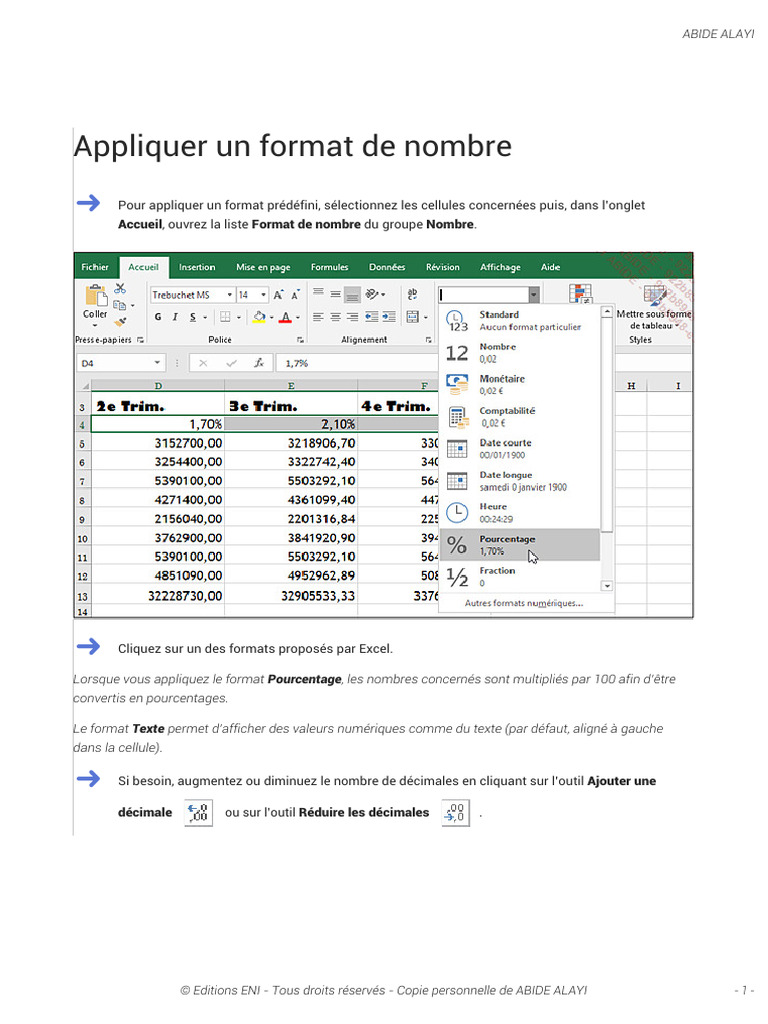768x1024 pixels.
Task: Click the decrease indent icon
Action: [372, 317]
